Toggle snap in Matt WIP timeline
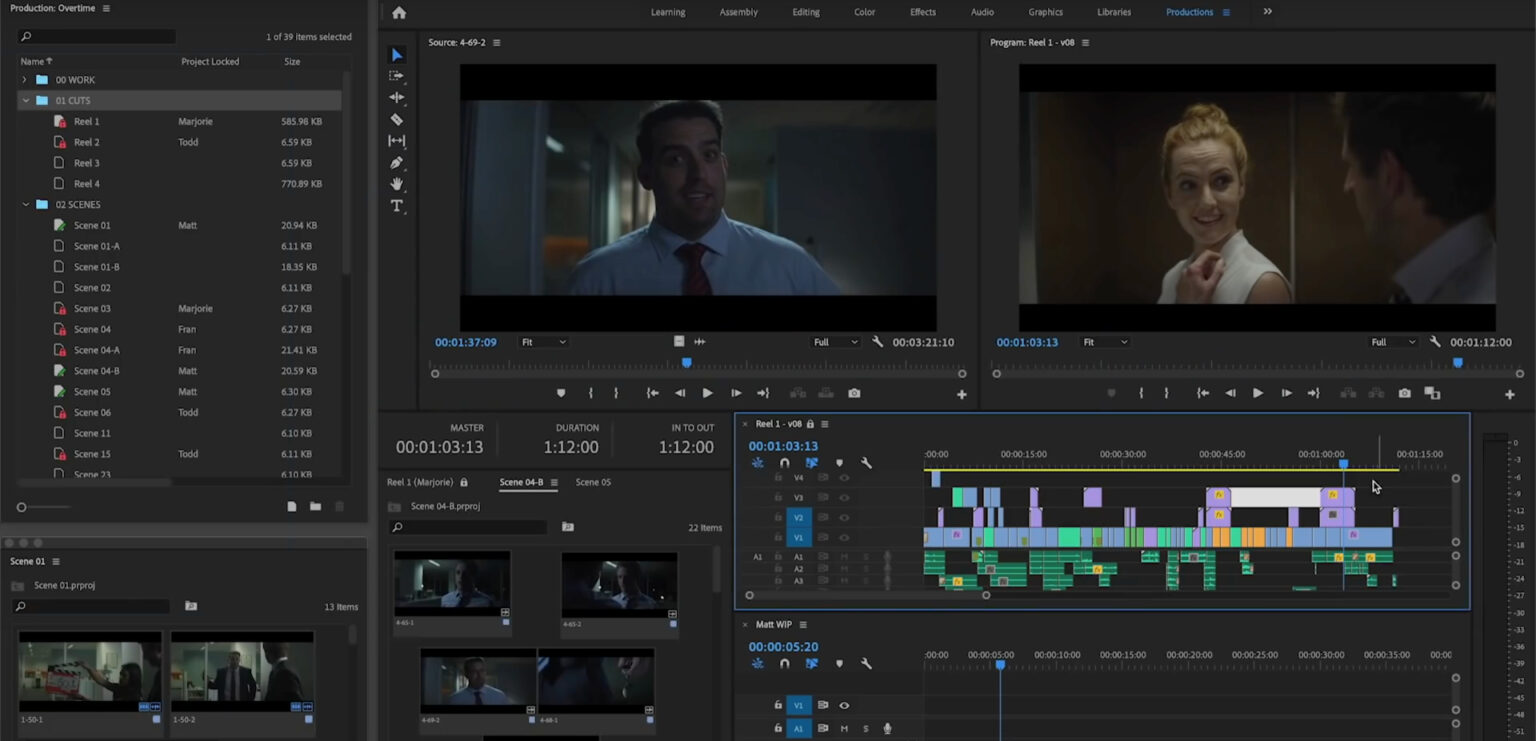Image resolution: width=1536 pixels, height=741 pixels. point(785,664)
